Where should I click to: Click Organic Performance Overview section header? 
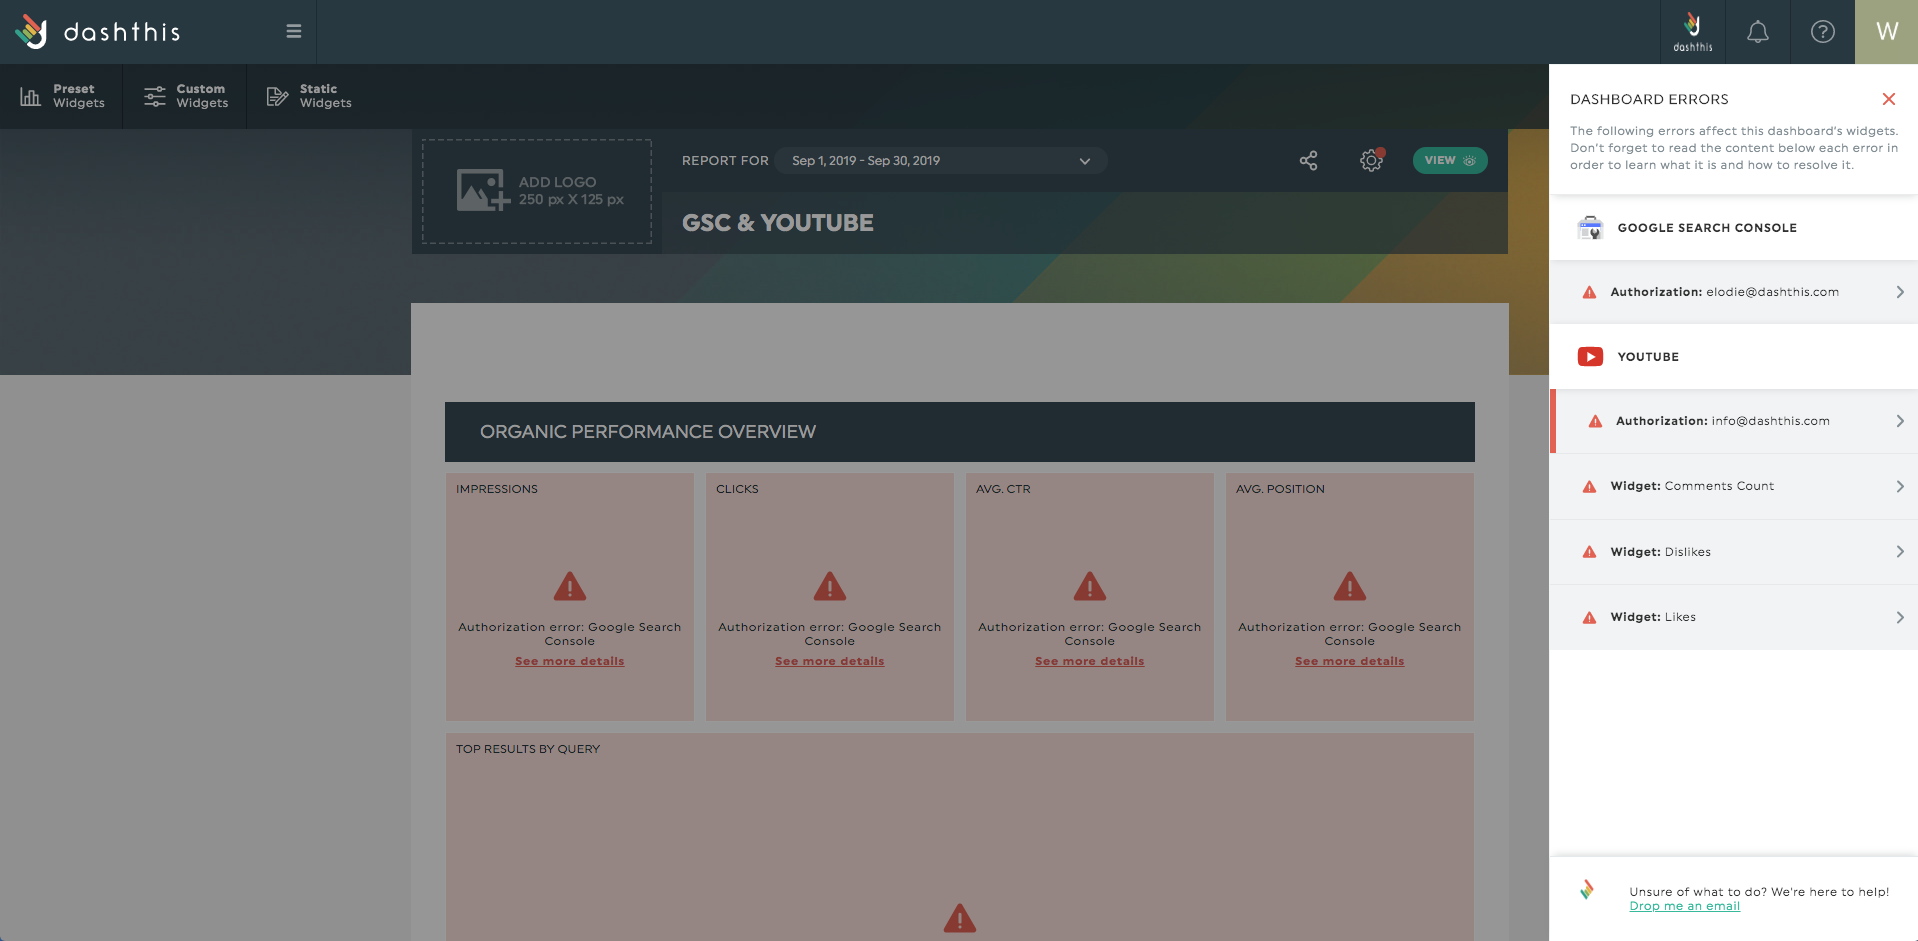click(960, 432)
